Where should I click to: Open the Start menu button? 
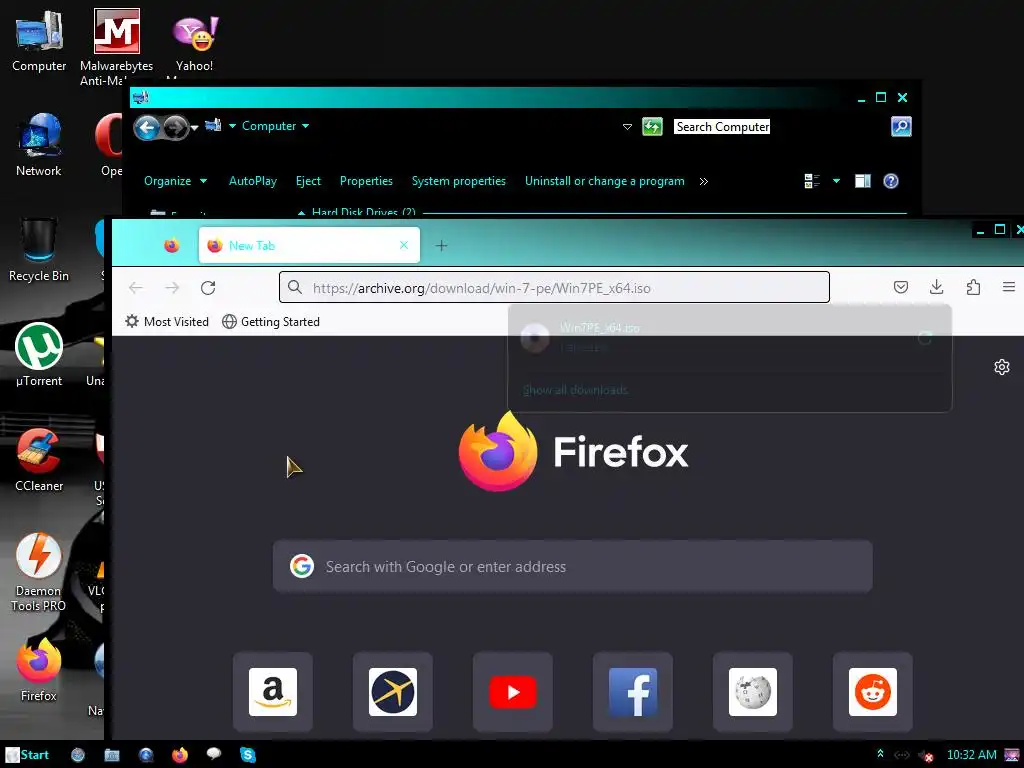pyautogui.click(x=27, y=755)
